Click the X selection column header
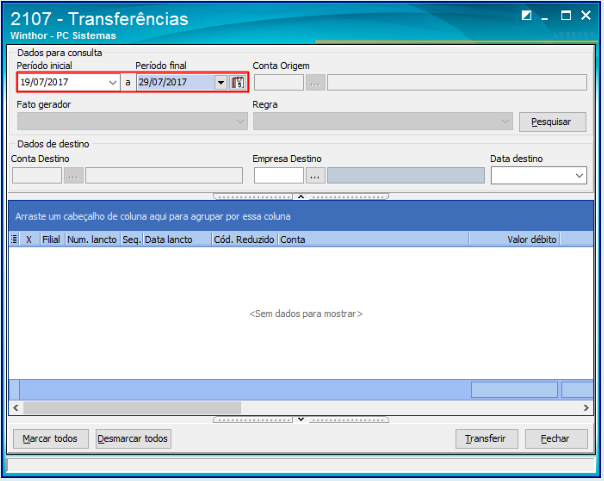 tap(29, 239)
